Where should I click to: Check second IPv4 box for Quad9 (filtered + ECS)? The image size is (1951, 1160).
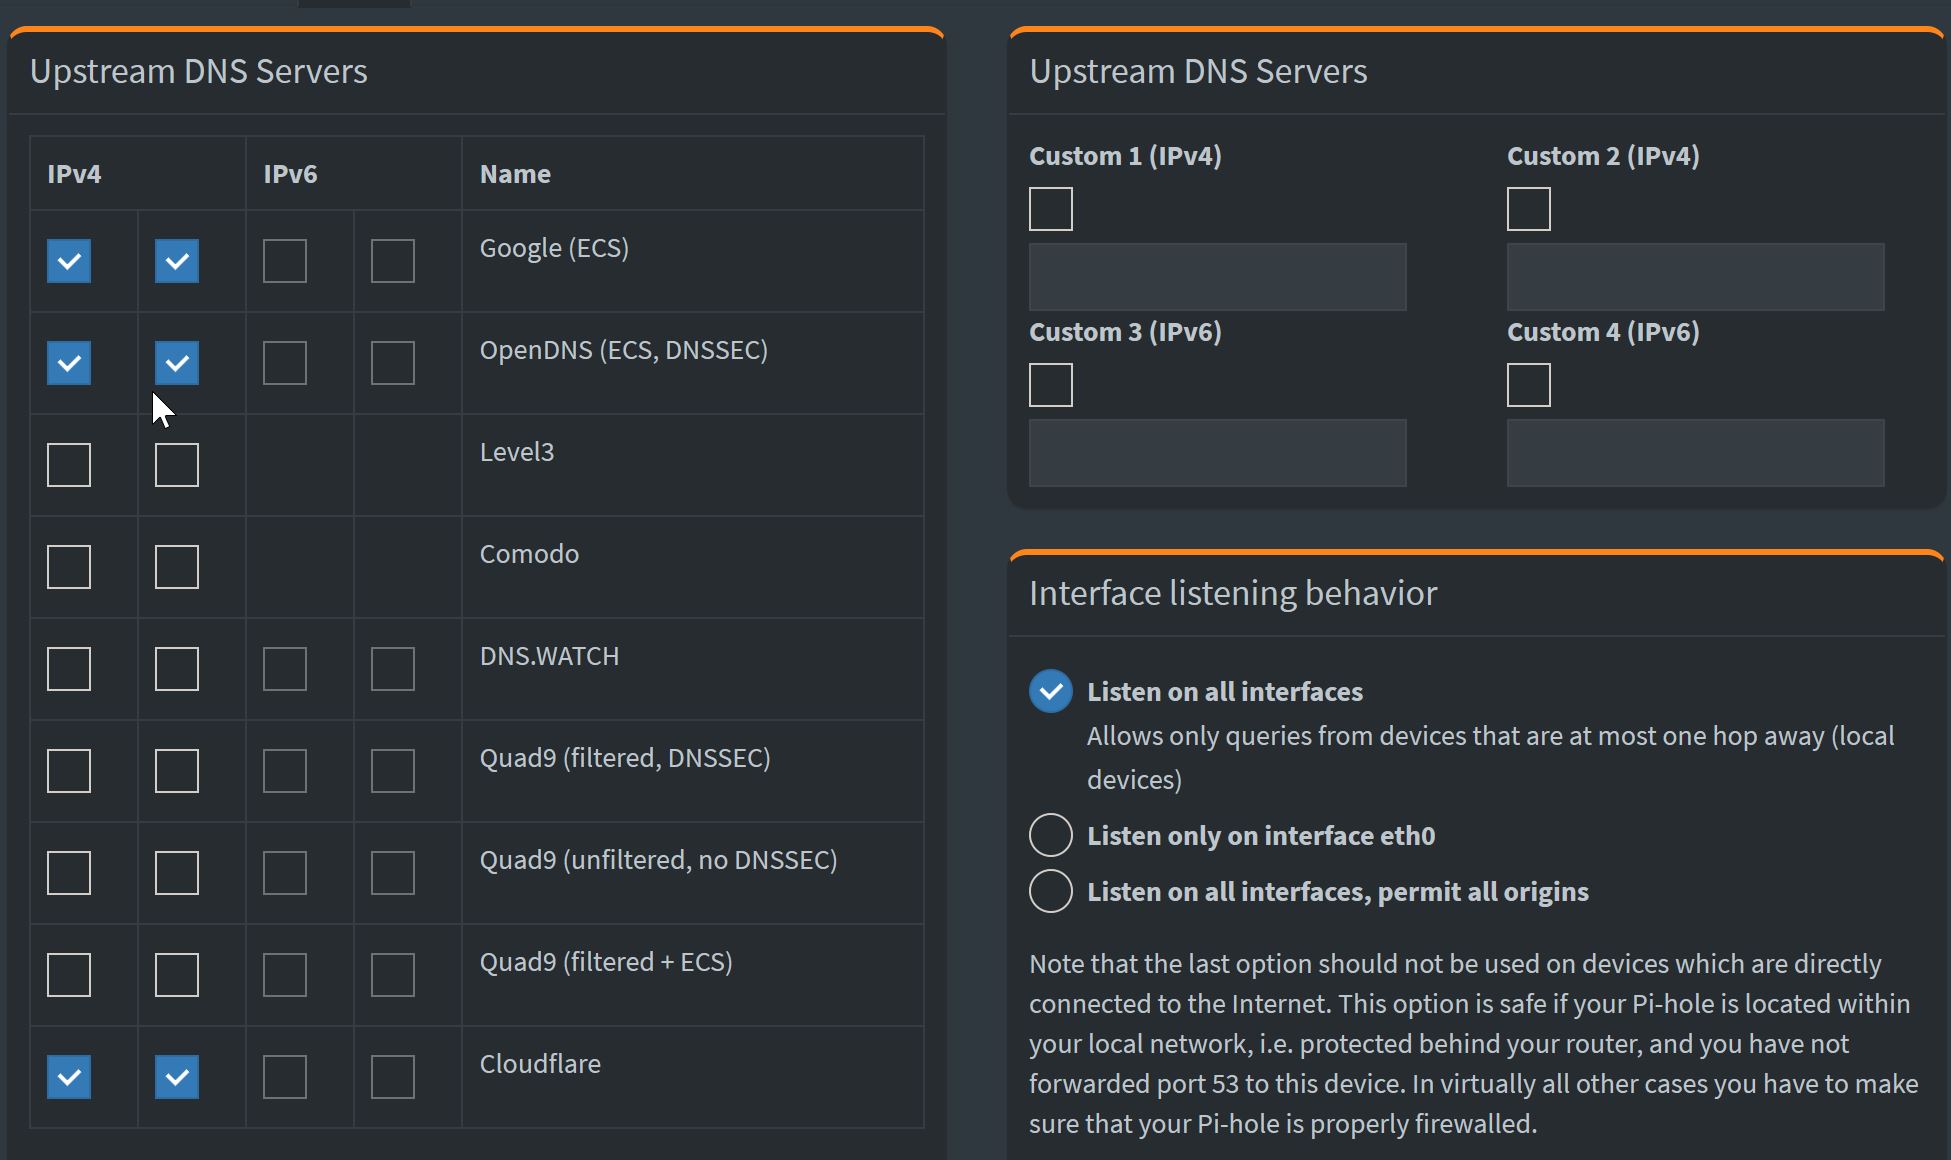(x=177, y=975)
